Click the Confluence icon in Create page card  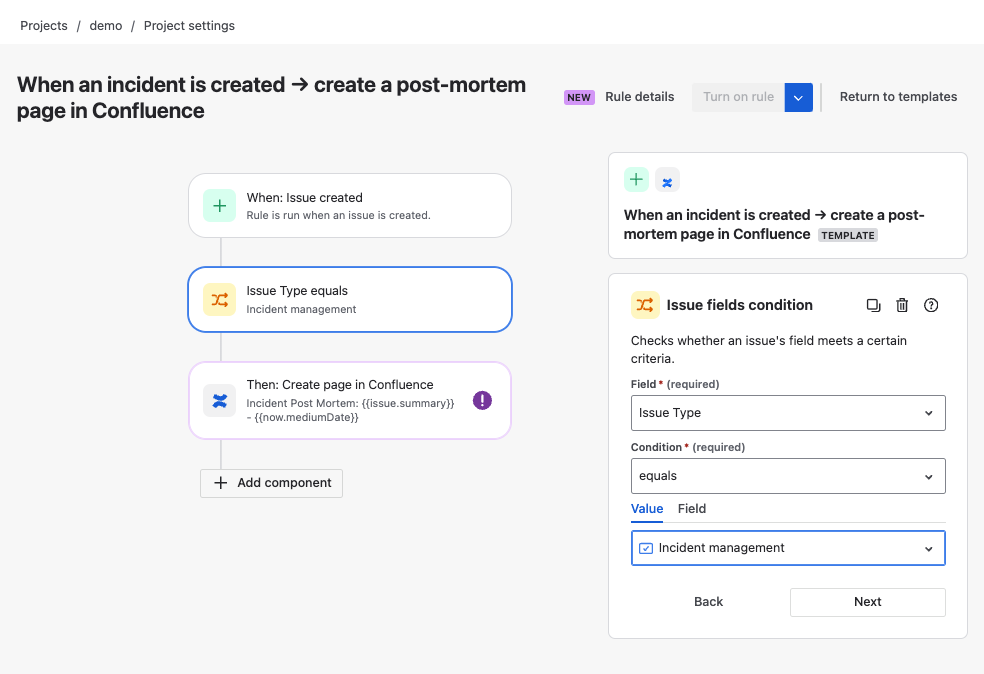220,400
